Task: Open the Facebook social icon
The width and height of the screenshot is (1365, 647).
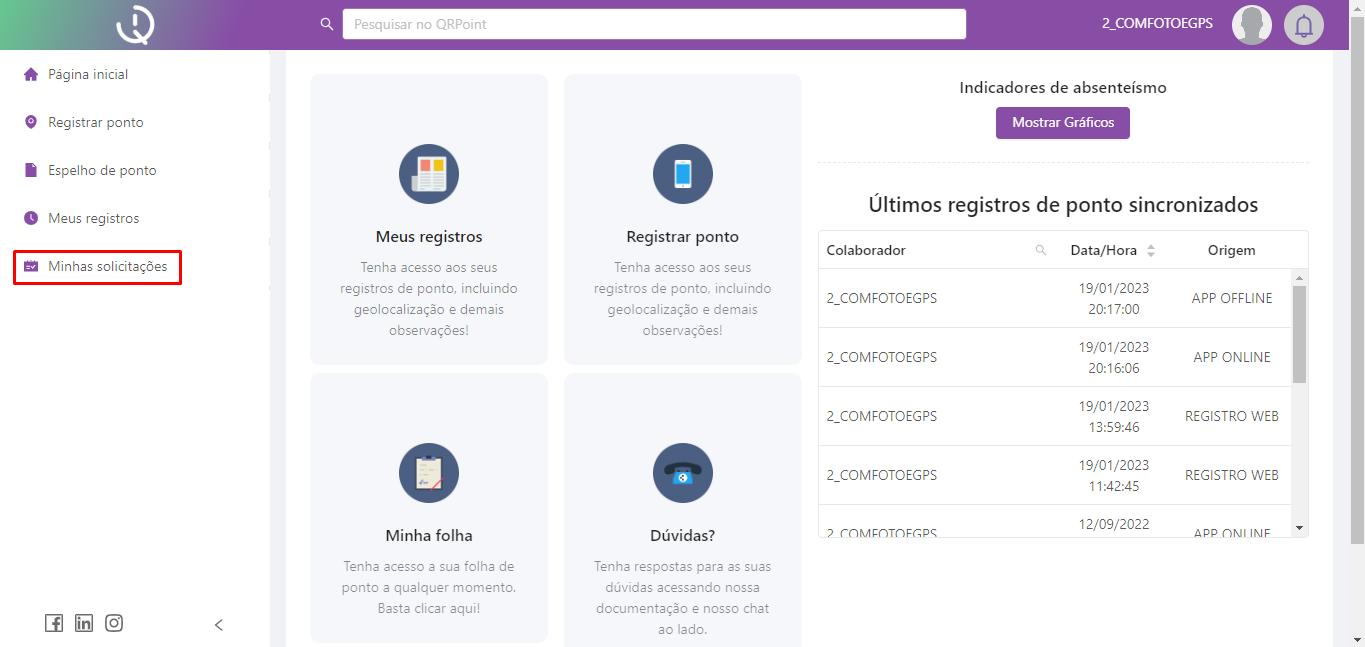Action: click(x=54, y=623)
